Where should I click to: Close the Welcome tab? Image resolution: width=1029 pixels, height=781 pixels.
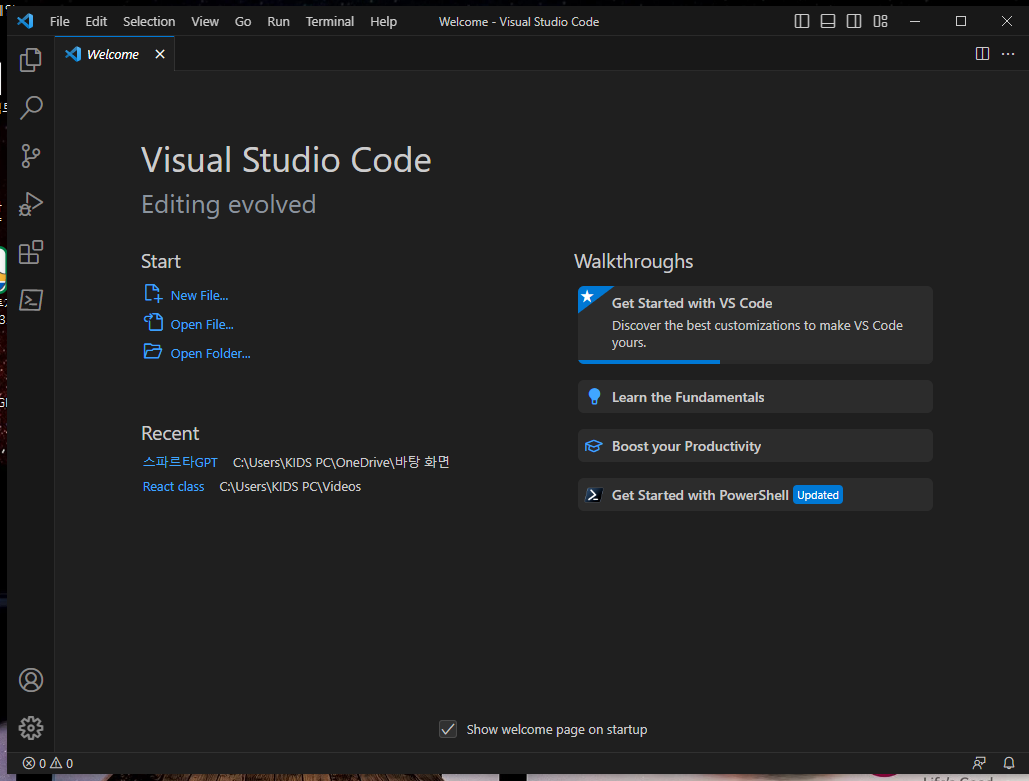point(159,54)
